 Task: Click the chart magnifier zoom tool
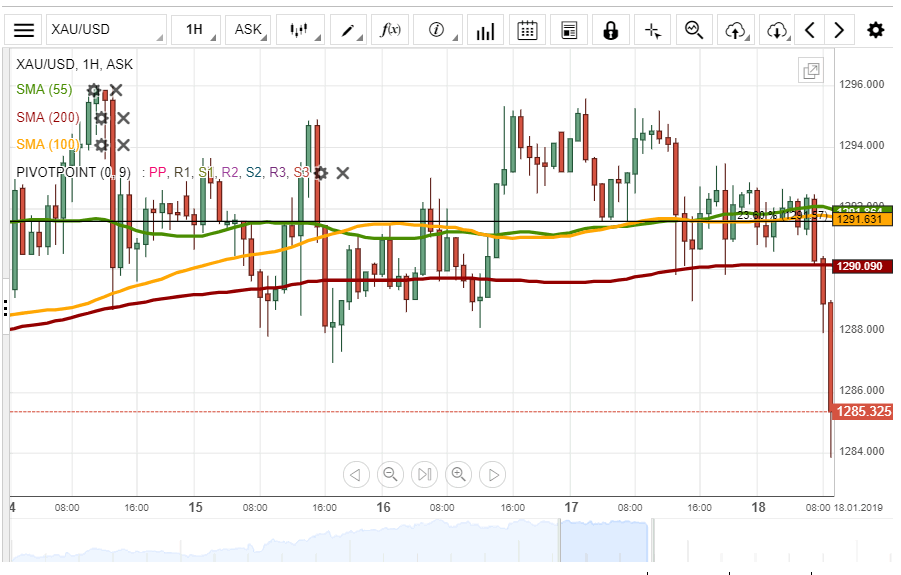pos(694,30)
